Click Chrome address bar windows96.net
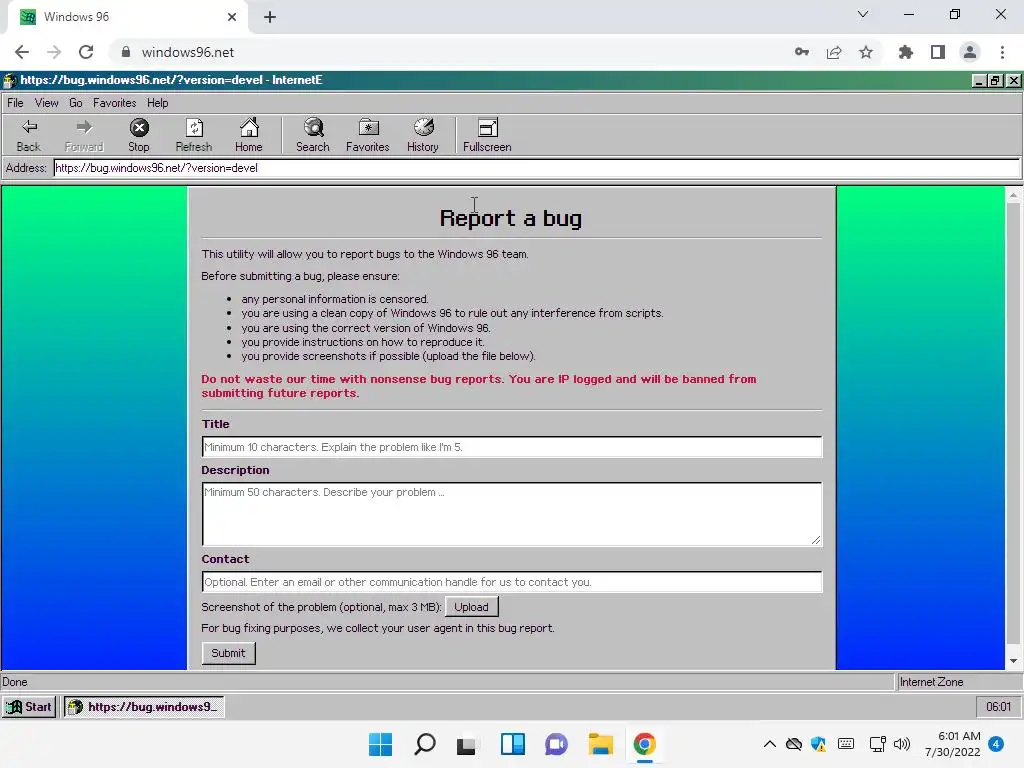This screenshot has width=1024, height=768. point(187,52)
